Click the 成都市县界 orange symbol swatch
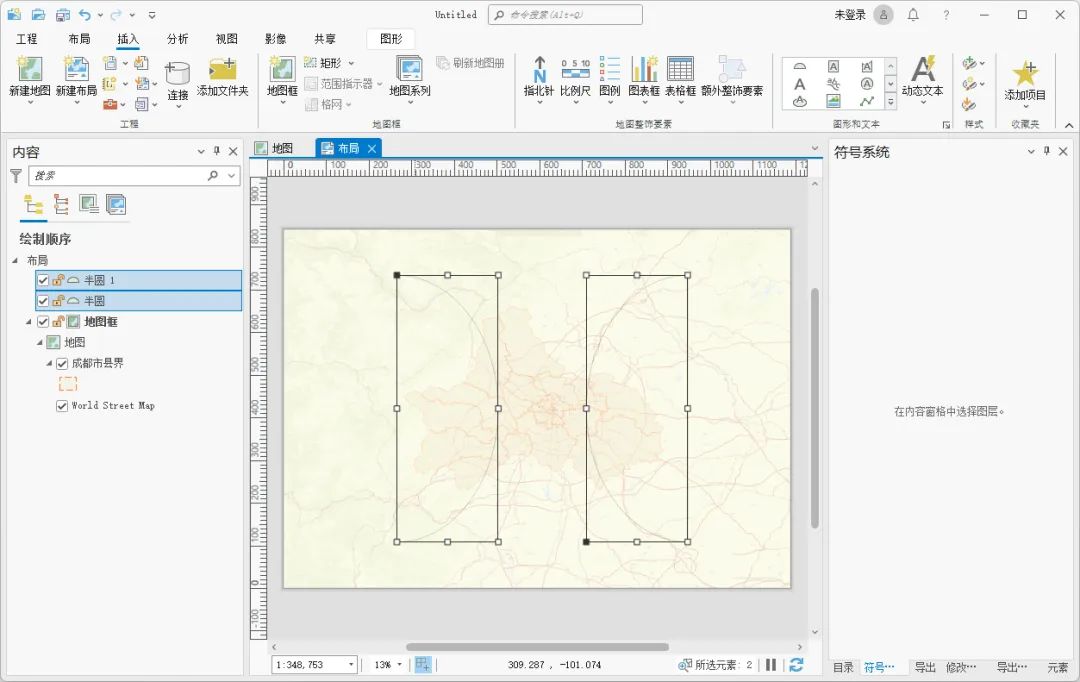The height and width of the screenshot is (682, 1080). pyautogui.click(x=68, y=384)
